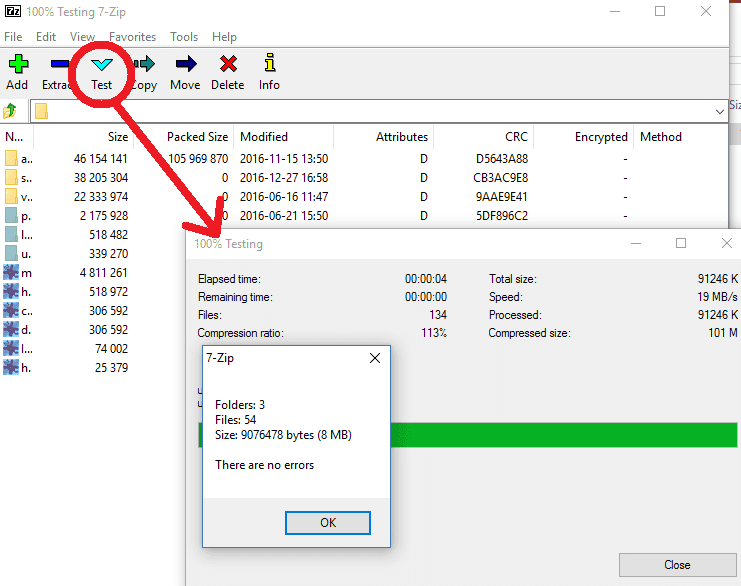The image size is (741, 586).
Task: Open the Info toolbar icon
Action: [x=270, y=62]
